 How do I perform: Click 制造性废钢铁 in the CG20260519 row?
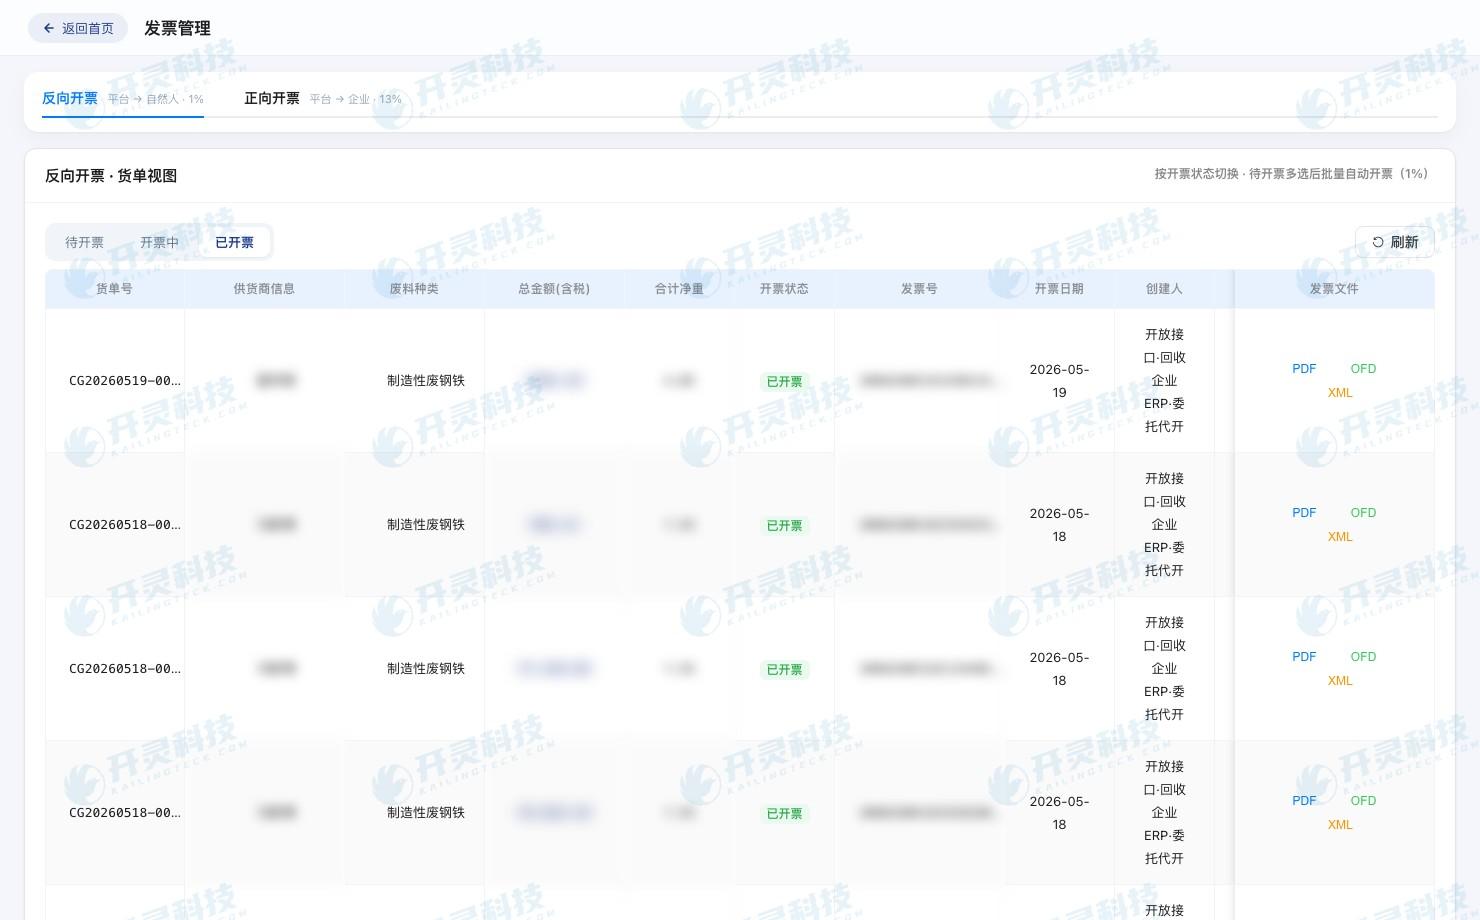pyautogui.click(x=426, y=381)
